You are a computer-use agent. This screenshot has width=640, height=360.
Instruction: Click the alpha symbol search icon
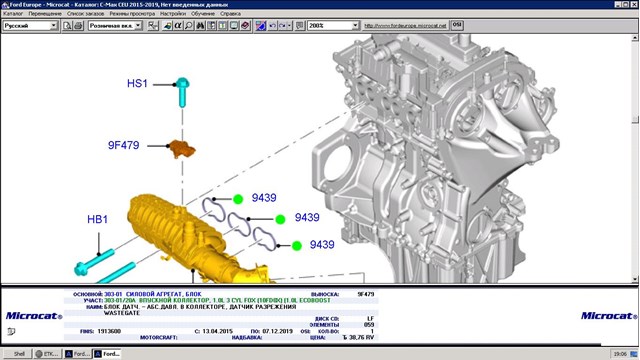pos(178,25)
